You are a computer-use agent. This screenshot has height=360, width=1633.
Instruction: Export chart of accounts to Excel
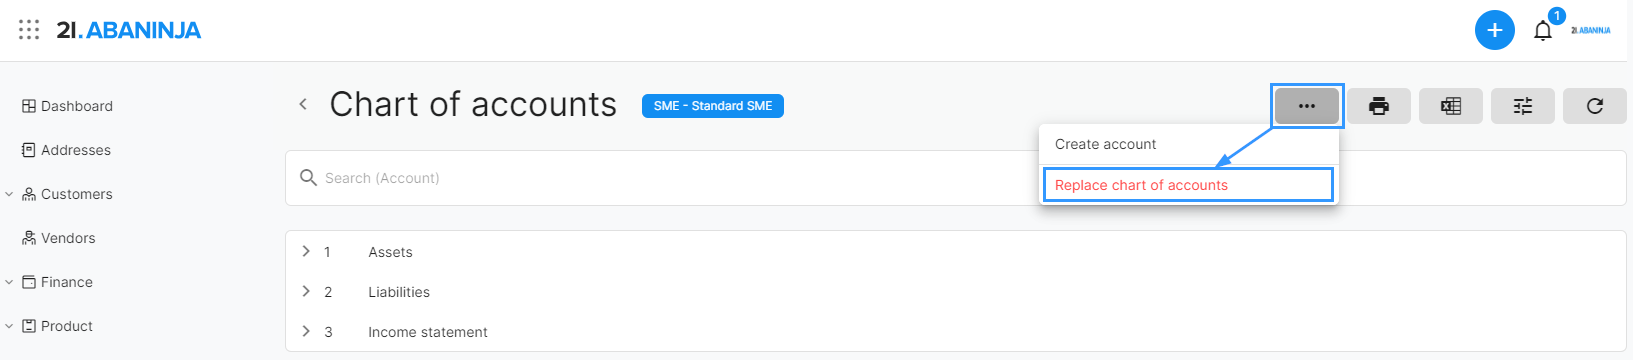pos(1451,106)
